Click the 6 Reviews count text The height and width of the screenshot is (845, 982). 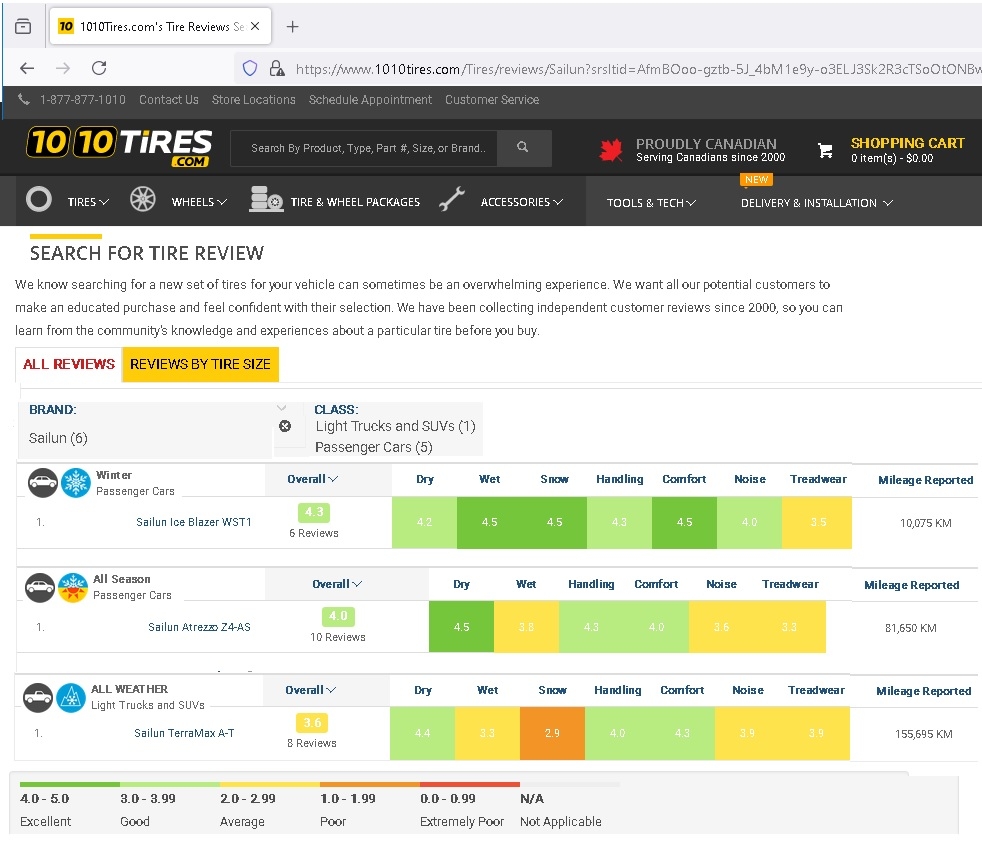point(314,533)
